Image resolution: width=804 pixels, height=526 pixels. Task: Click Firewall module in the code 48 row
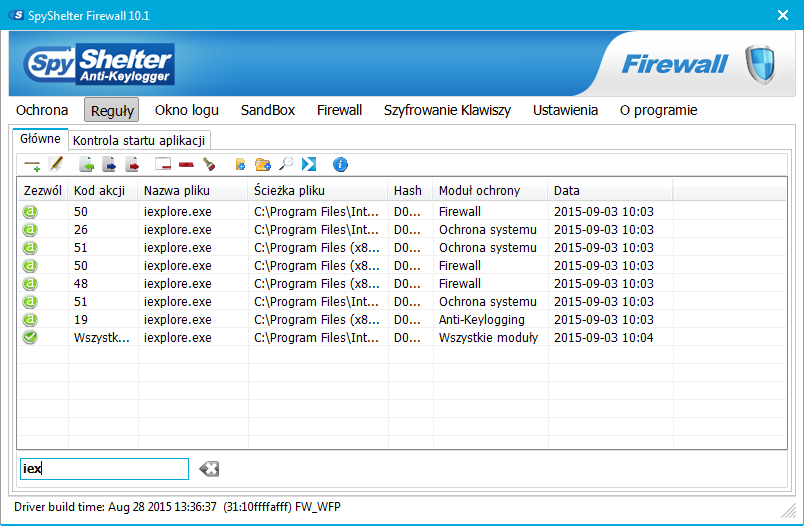[x=459, y=283]
